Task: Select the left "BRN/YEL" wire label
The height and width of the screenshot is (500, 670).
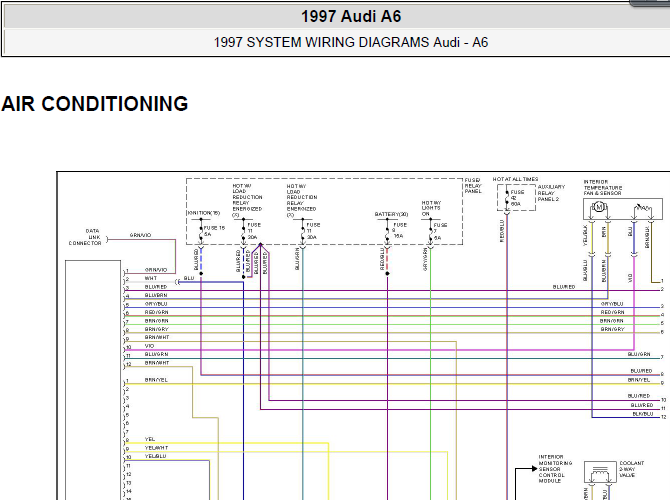Action: [156, 380]
